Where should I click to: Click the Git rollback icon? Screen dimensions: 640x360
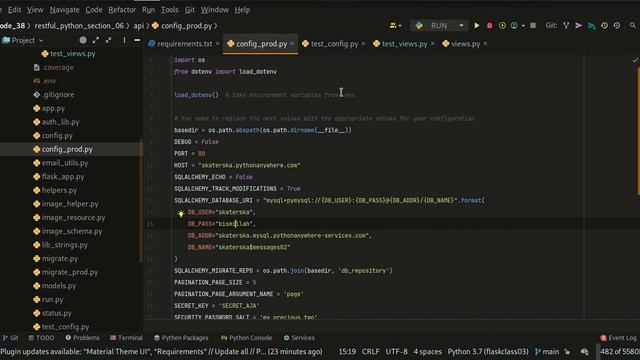click(617, 25)
